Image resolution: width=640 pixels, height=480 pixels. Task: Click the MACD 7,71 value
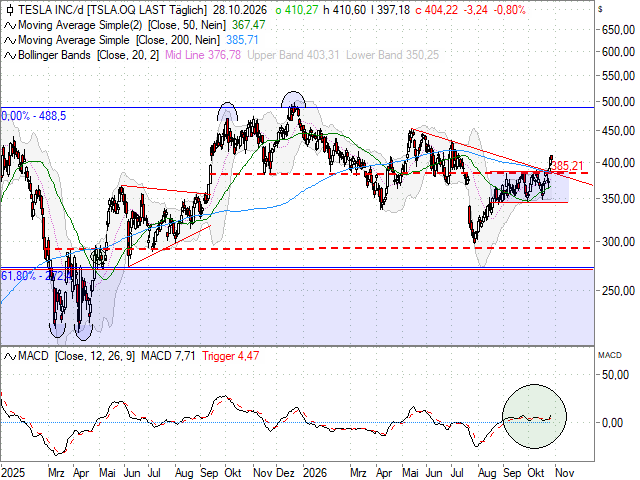coord(168,356)
